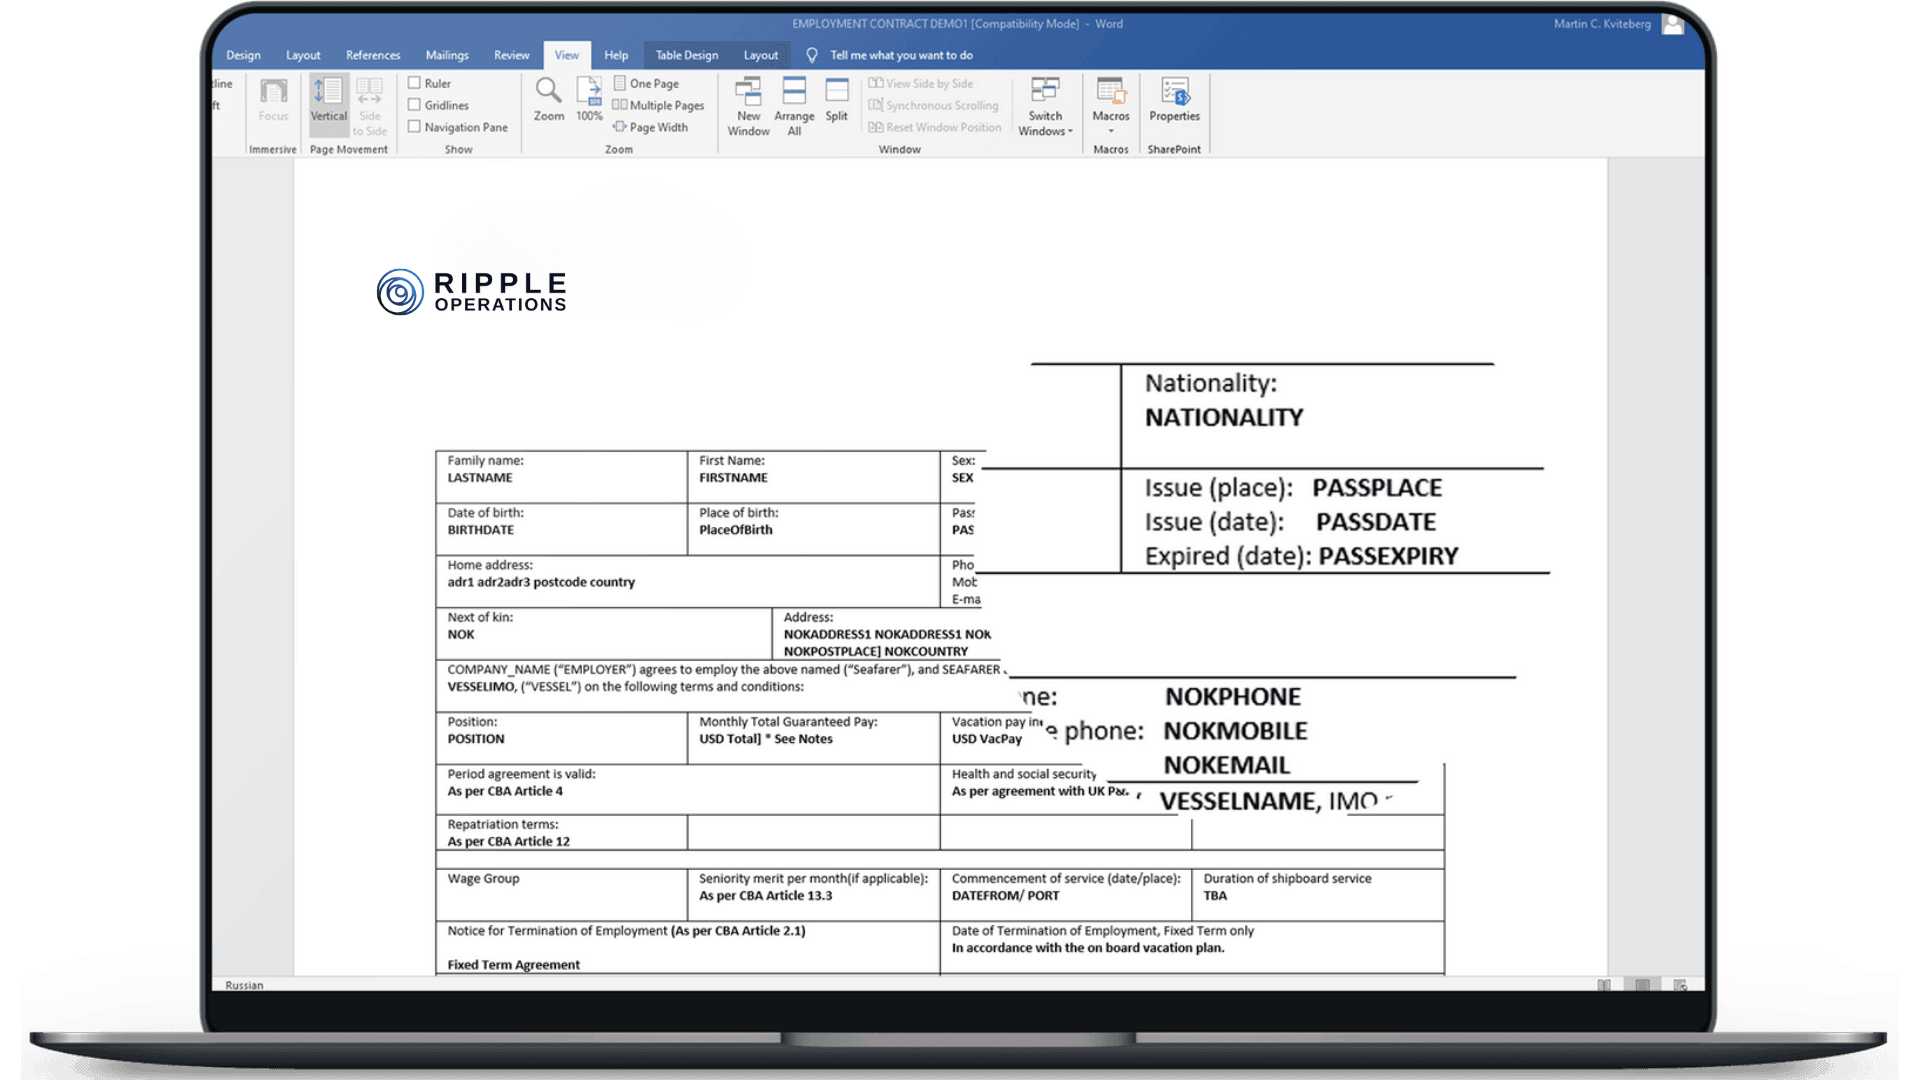Click the VESSELIMO placeholder text
This screenshot has width=1920, height=1080.
481,687
